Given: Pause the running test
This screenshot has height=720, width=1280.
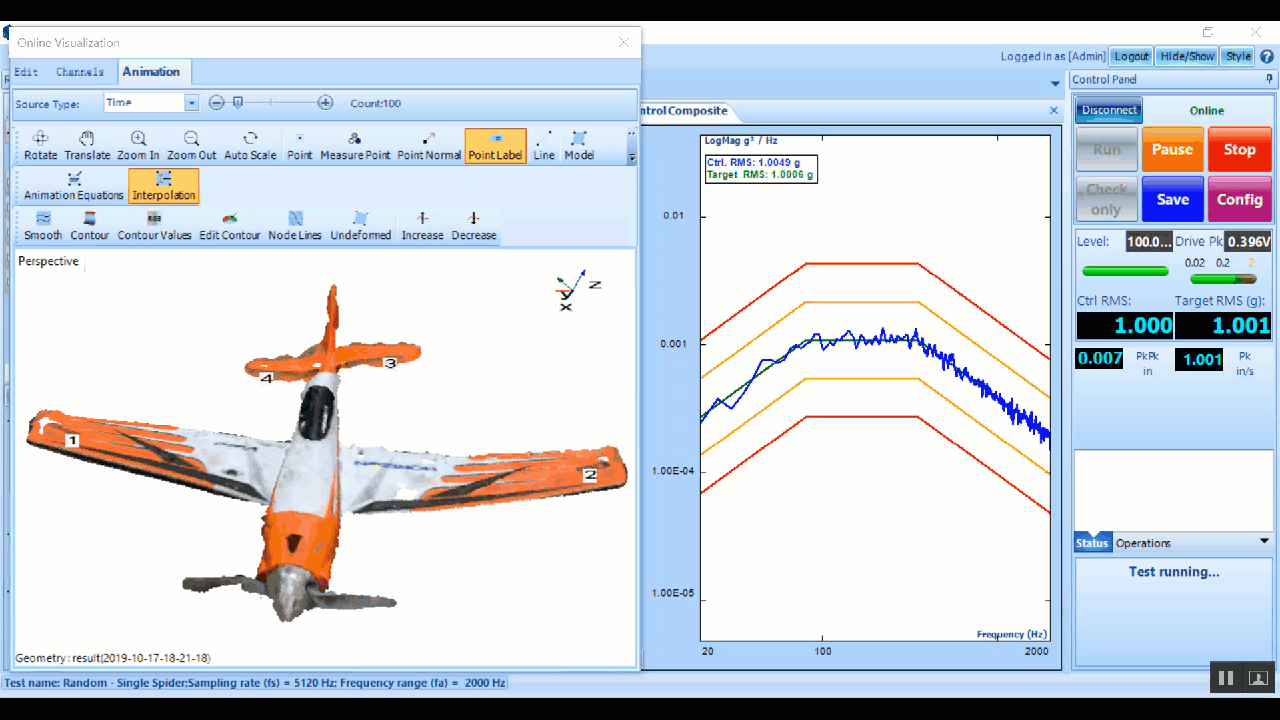Looking at the screenshot, I should click(x=1172, y=149).
